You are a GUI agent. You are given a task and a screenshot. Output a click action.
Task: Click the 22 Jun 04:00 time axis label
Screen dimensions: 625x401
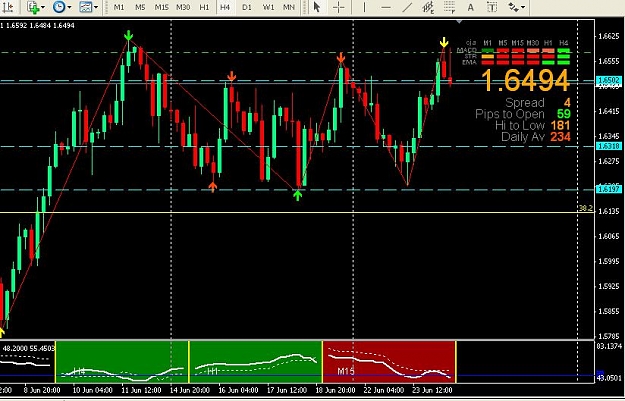385,390
